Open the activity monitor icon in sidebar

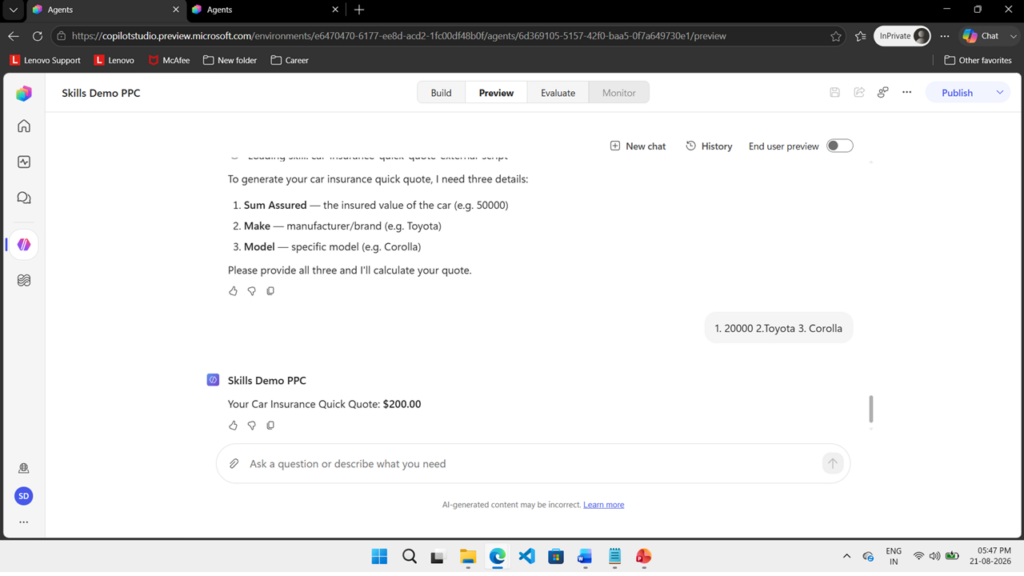point(24,162)
